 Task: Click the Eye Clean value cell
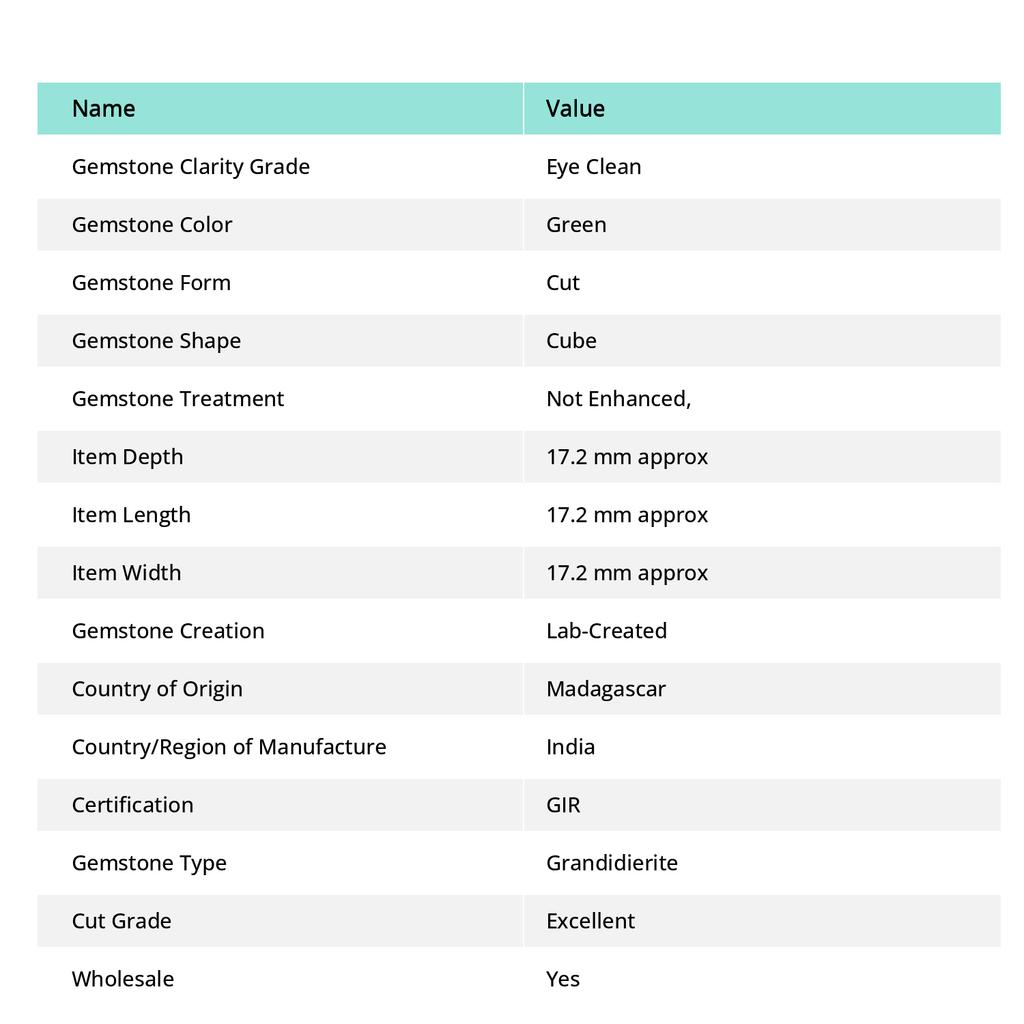click(x=593, y=167)
